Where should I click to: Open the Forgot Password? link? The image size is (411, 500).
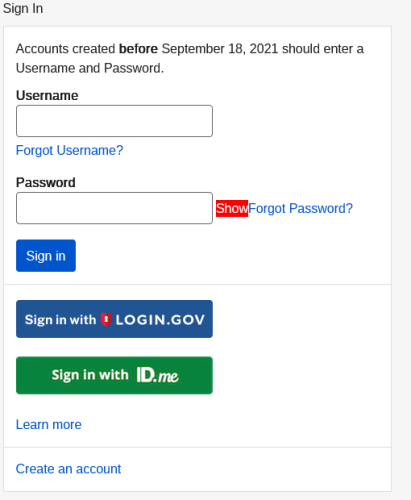coord(300,208)
